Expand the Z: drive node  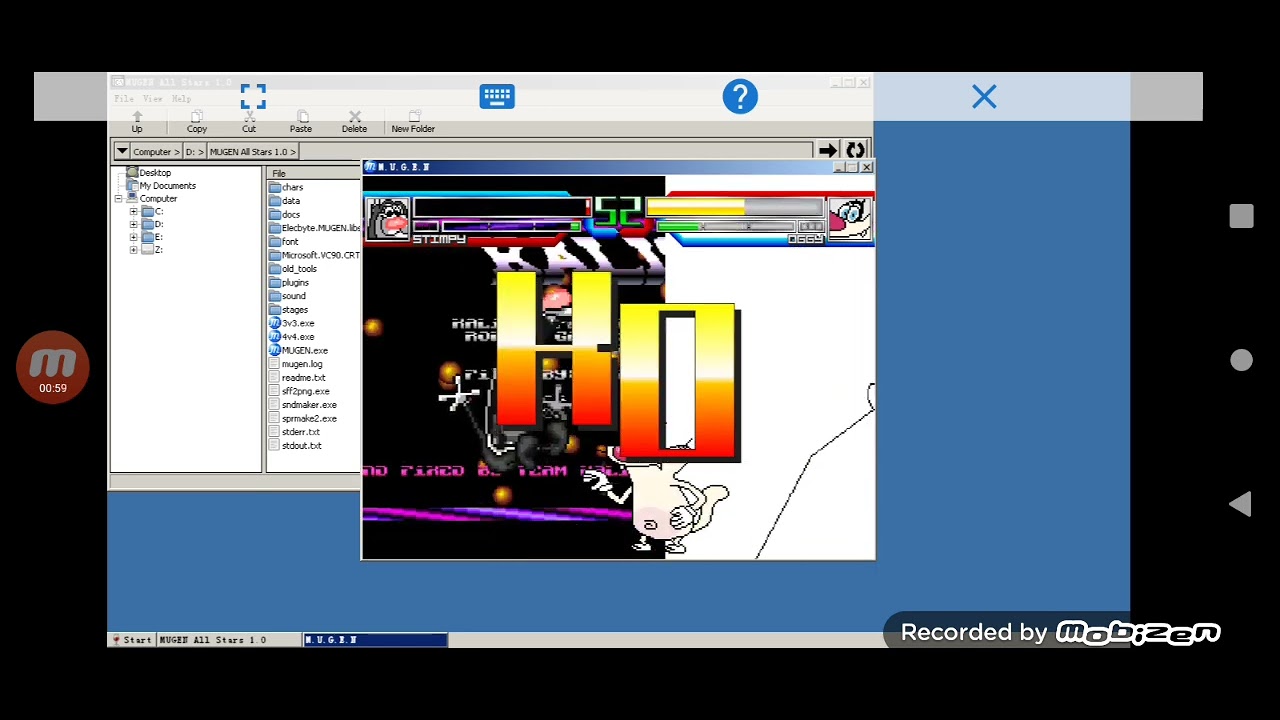(x=134, y=250)
